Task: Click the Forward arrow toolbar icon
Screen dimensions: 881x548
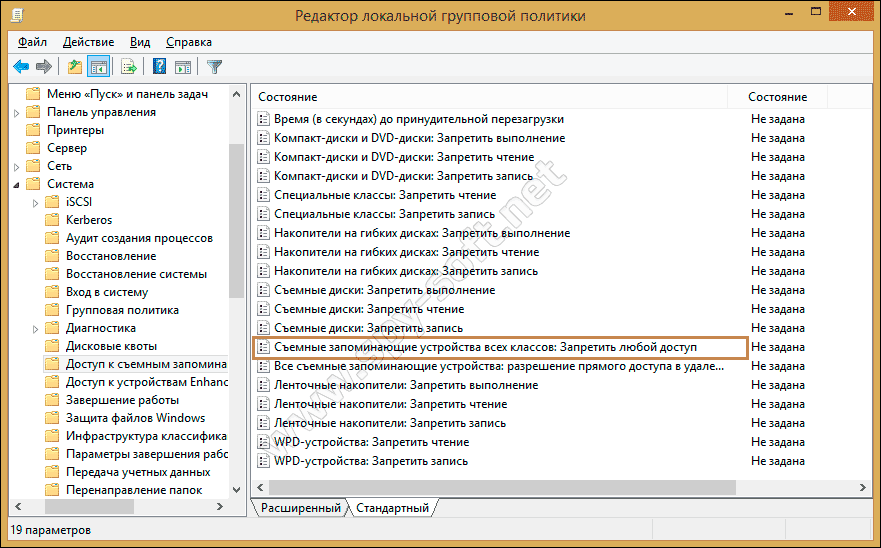Action: click(43, 67)
